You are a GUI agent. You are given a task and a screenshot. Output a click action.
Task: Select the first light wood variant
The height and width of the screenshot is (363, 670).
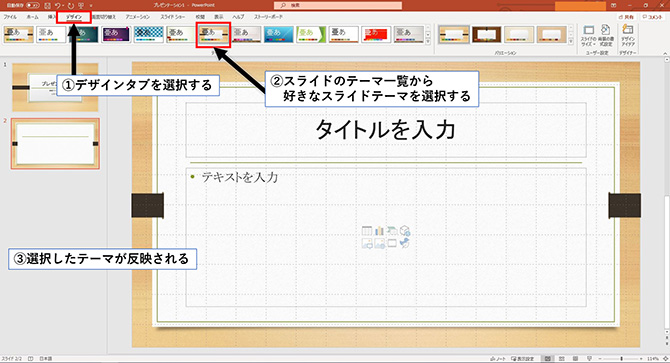click(x=454, y=35)
